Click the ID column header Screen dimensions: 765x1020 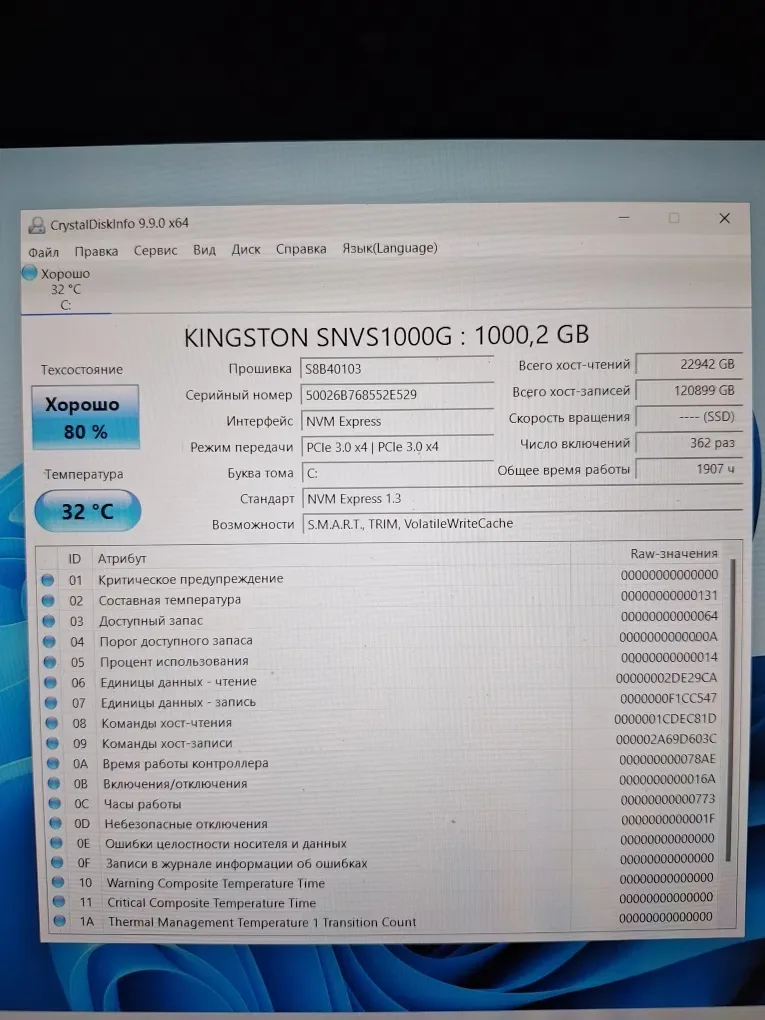point(75,559)
